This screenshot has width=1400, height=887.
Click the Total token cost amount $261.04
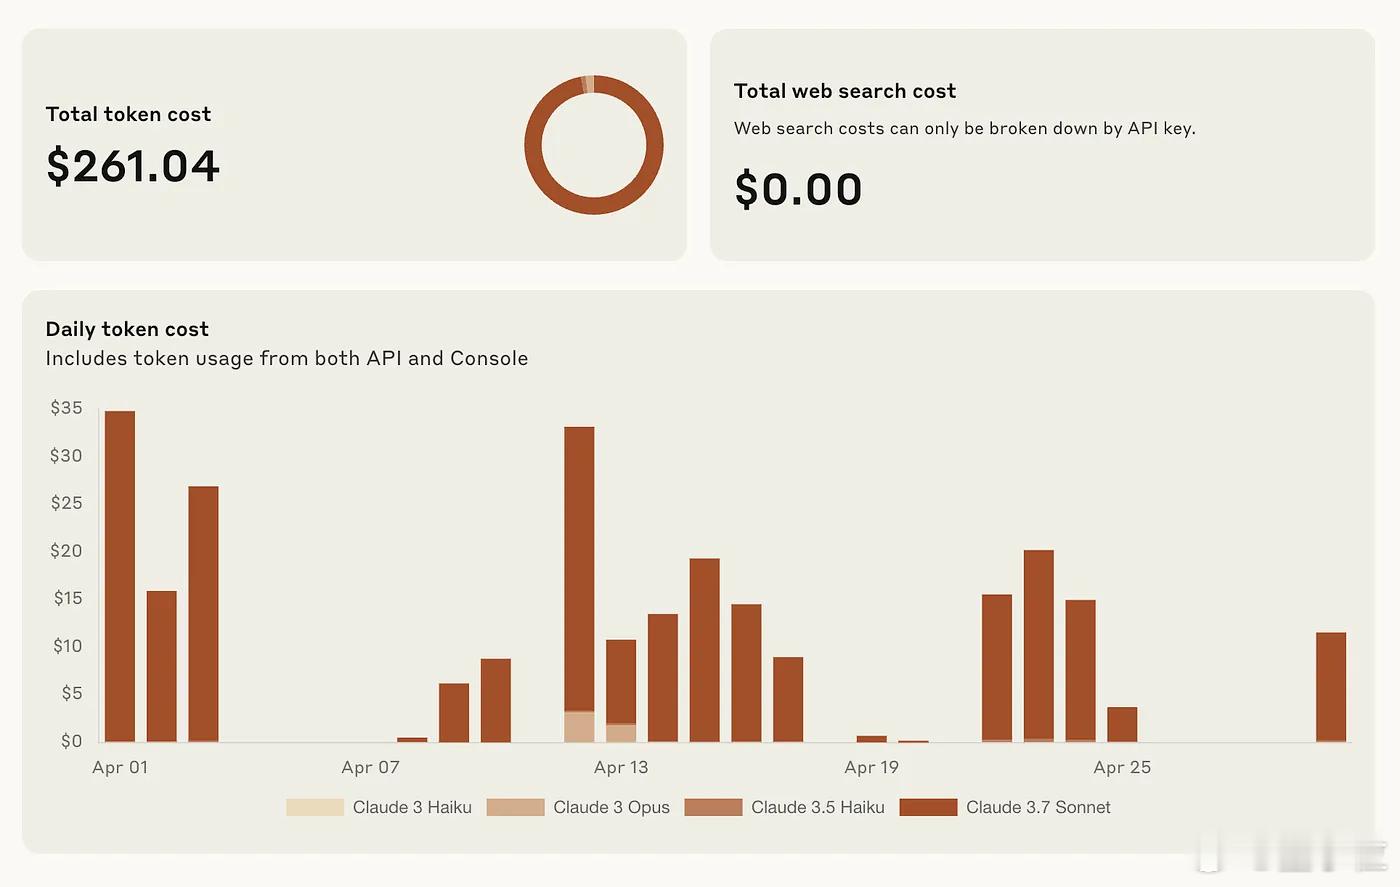click(133, 166)
